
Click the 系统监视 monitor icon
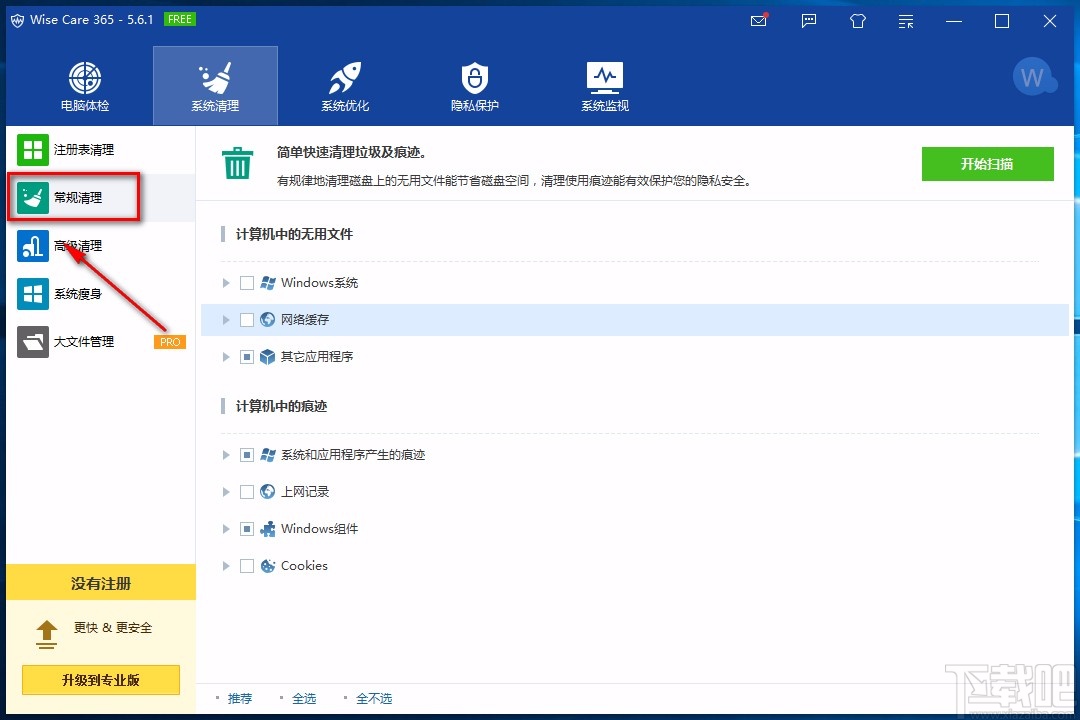(x=605, y=78)
